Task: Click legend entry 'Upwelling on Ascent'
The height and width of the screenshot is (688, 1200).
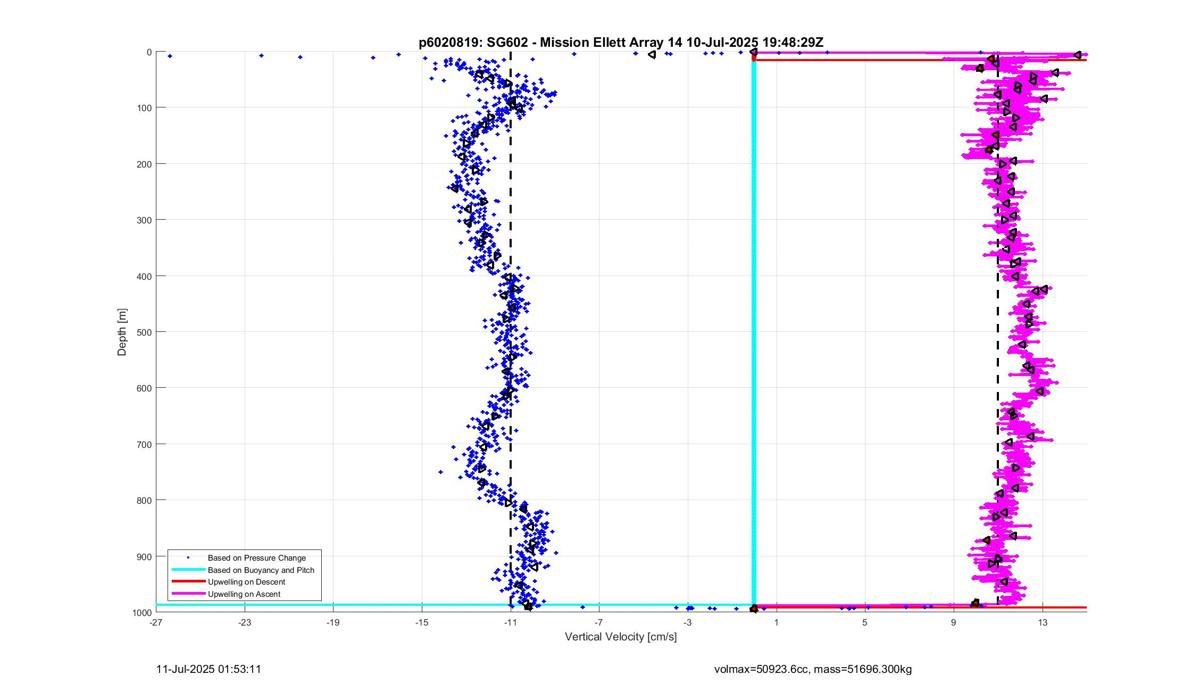Action: pos(244,594)
